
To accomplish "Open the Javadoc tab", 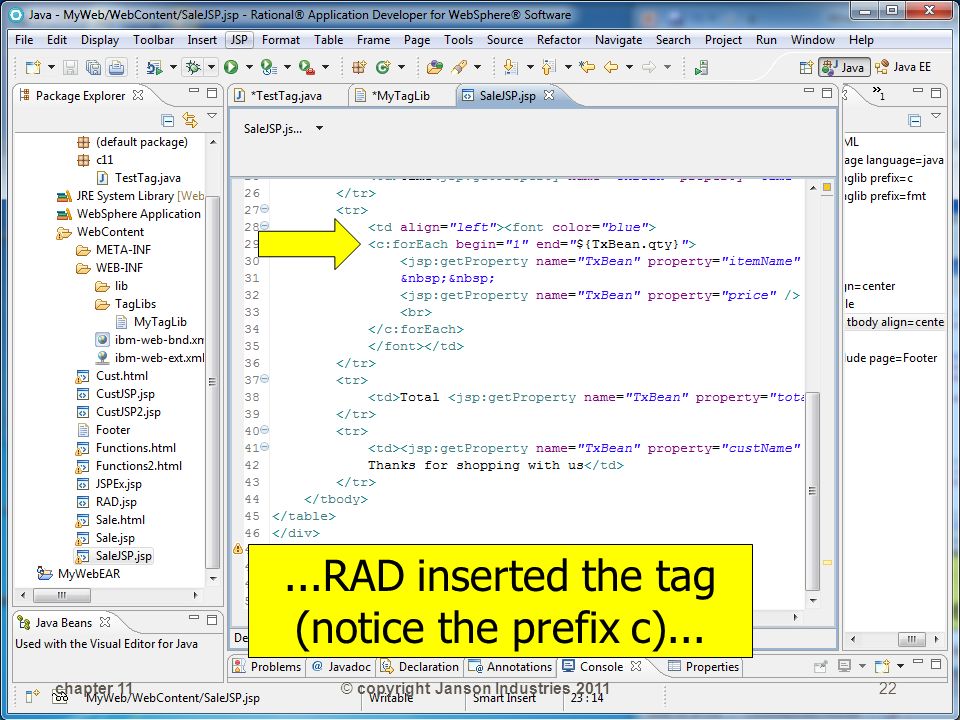I will click(x=342, y=667).
